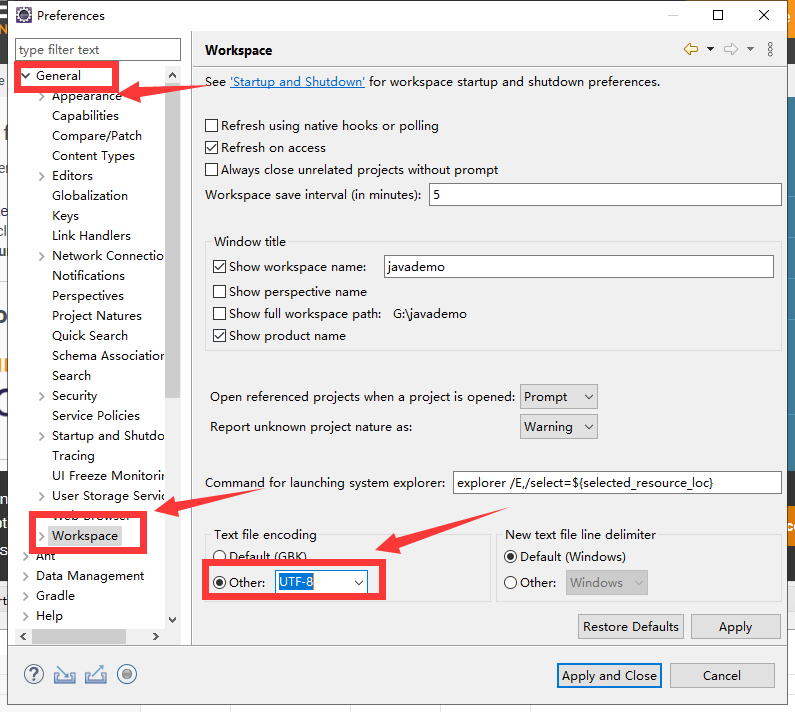The height and width of the screenshot is (712, 795).
Task: Expand the Workspace tree node
Action: pos(42,536)
